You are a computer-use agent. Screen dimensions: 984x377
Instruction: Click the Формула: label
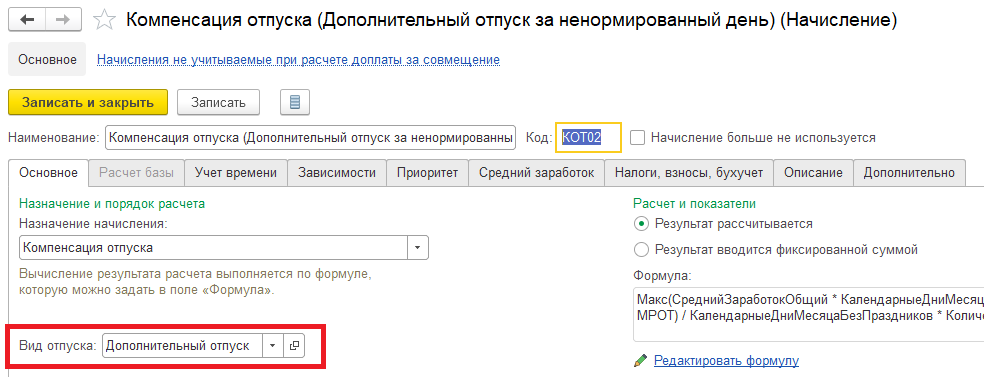(662, 275)
